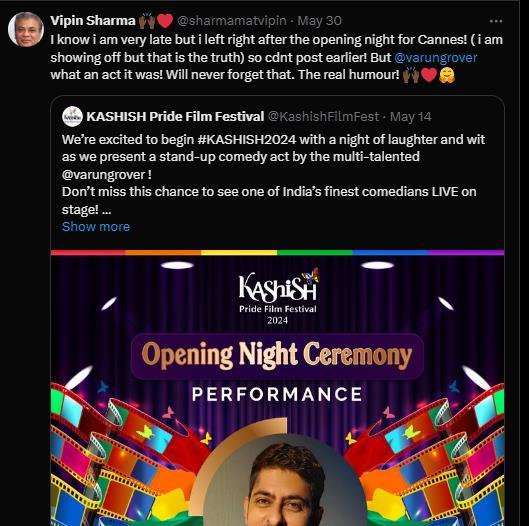529x526 pixels.
Task: Click the KASHISH Pride Film Festival avatar
Action: click(x=72, y=116)
